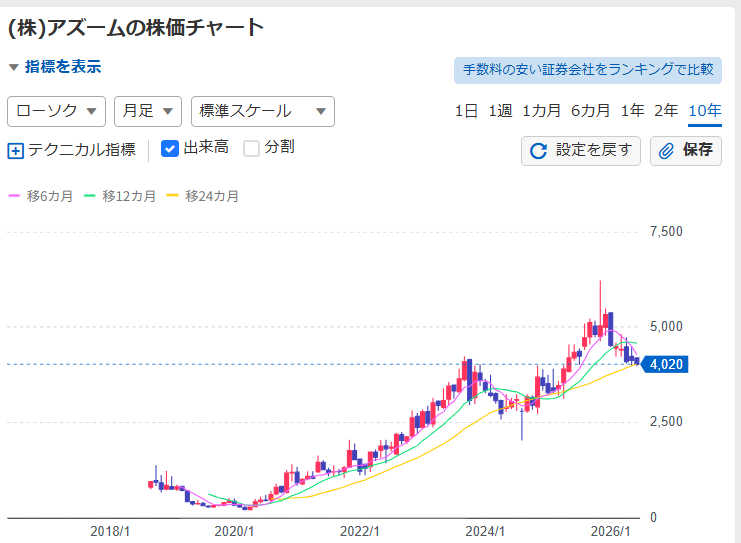741x543 pixels.
Task: Click the 2018/1 x-axis label
Action: (x=110, y=532)
